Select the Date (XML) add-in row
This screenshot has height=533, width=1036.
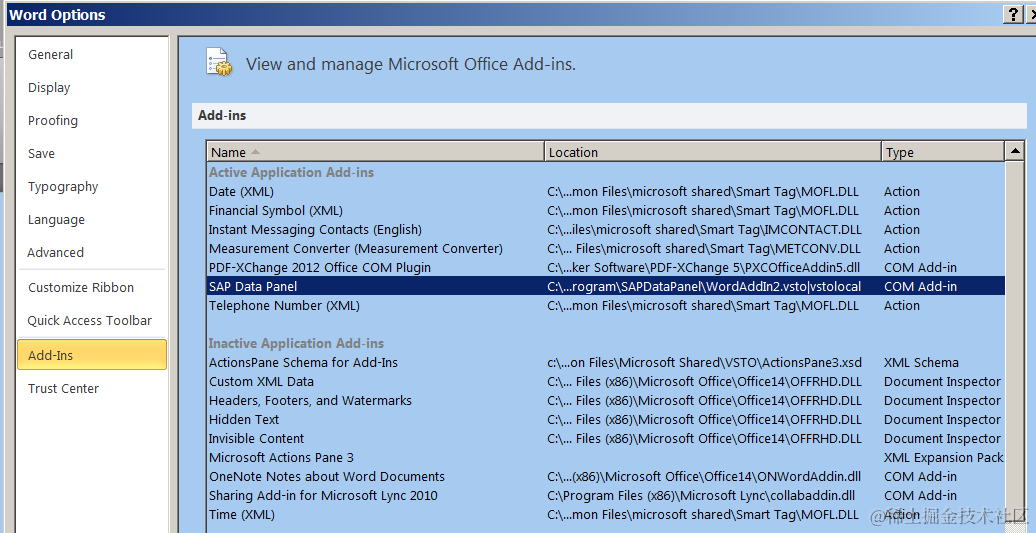tap(606, 192)
